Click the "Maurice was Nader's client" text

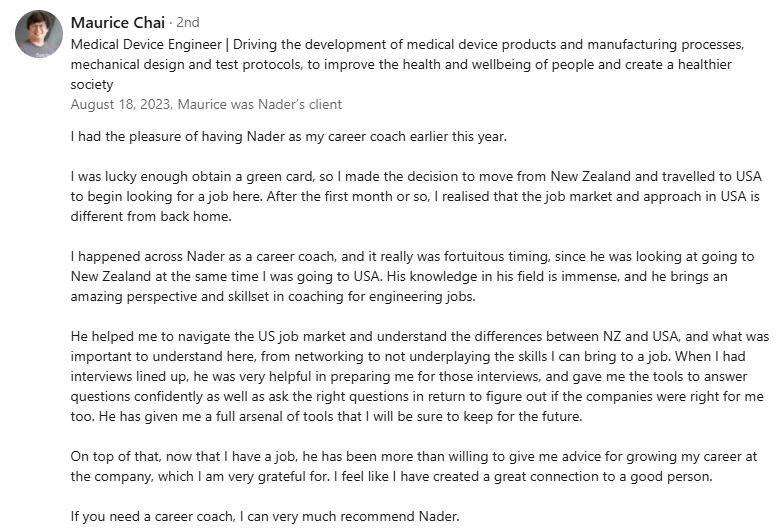coord(263,104)
